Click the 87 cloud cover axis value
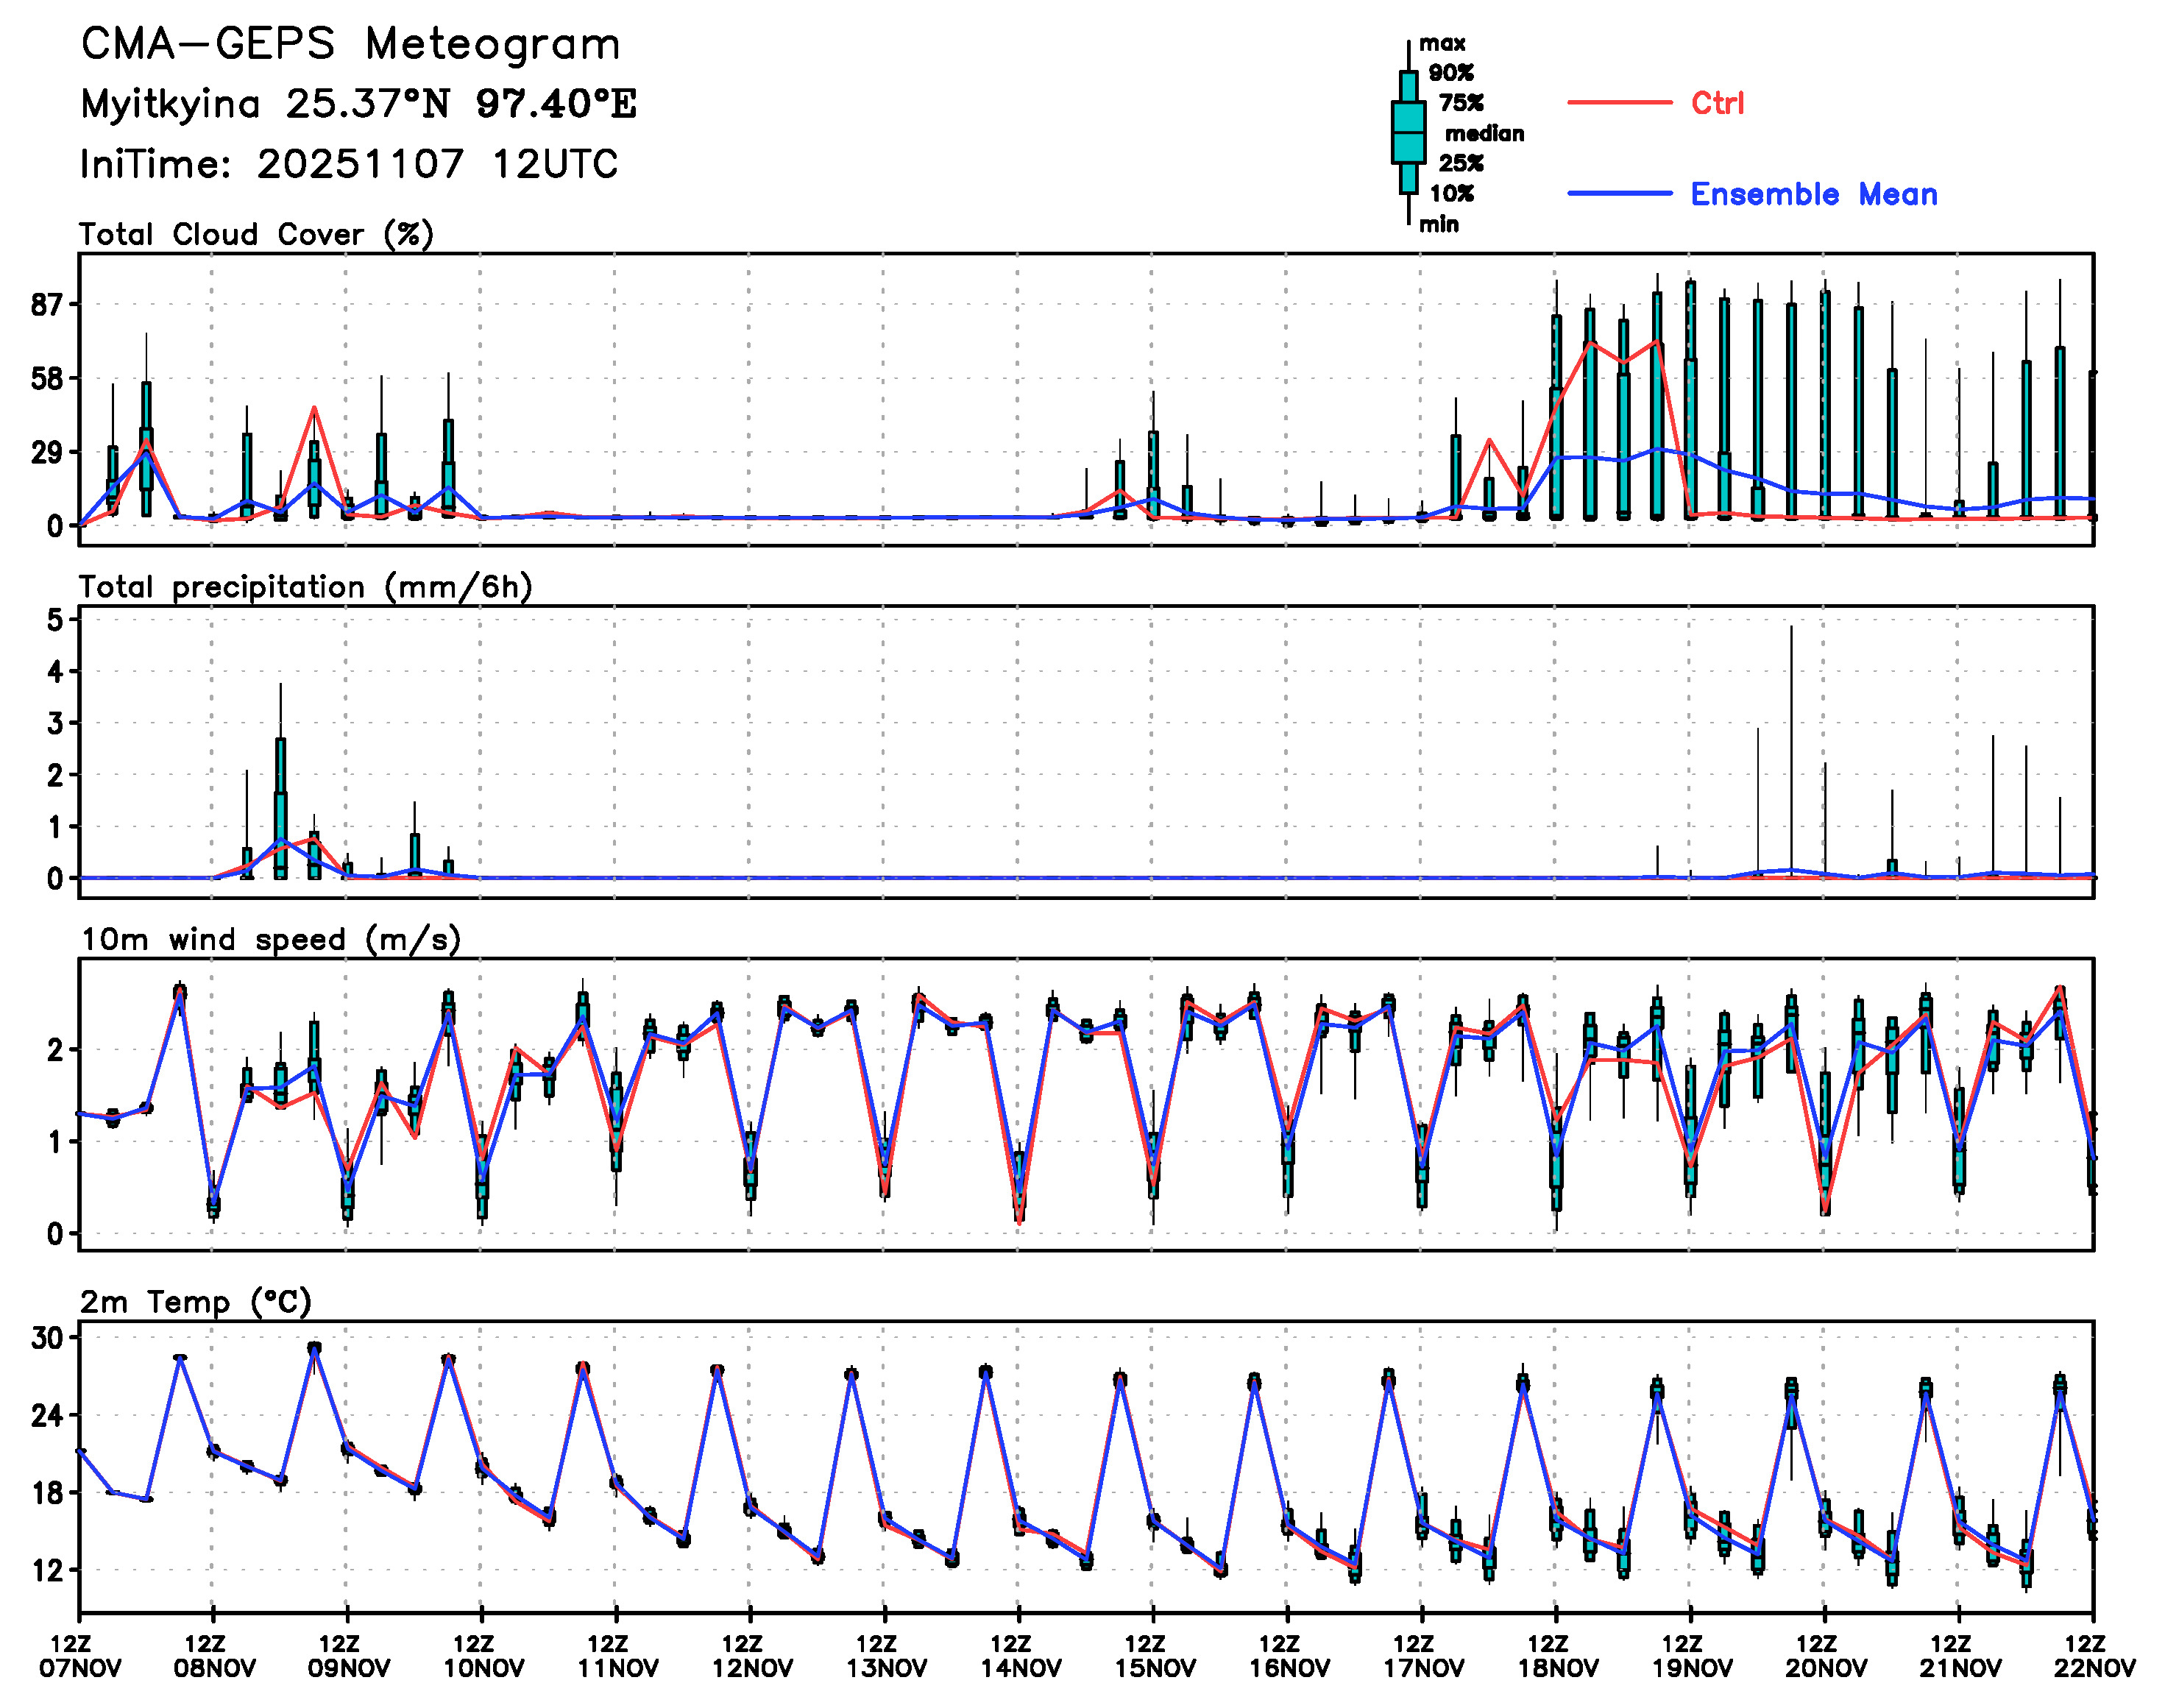The width and height of the screenshot is (2165, 1708). tap(46, 305)
